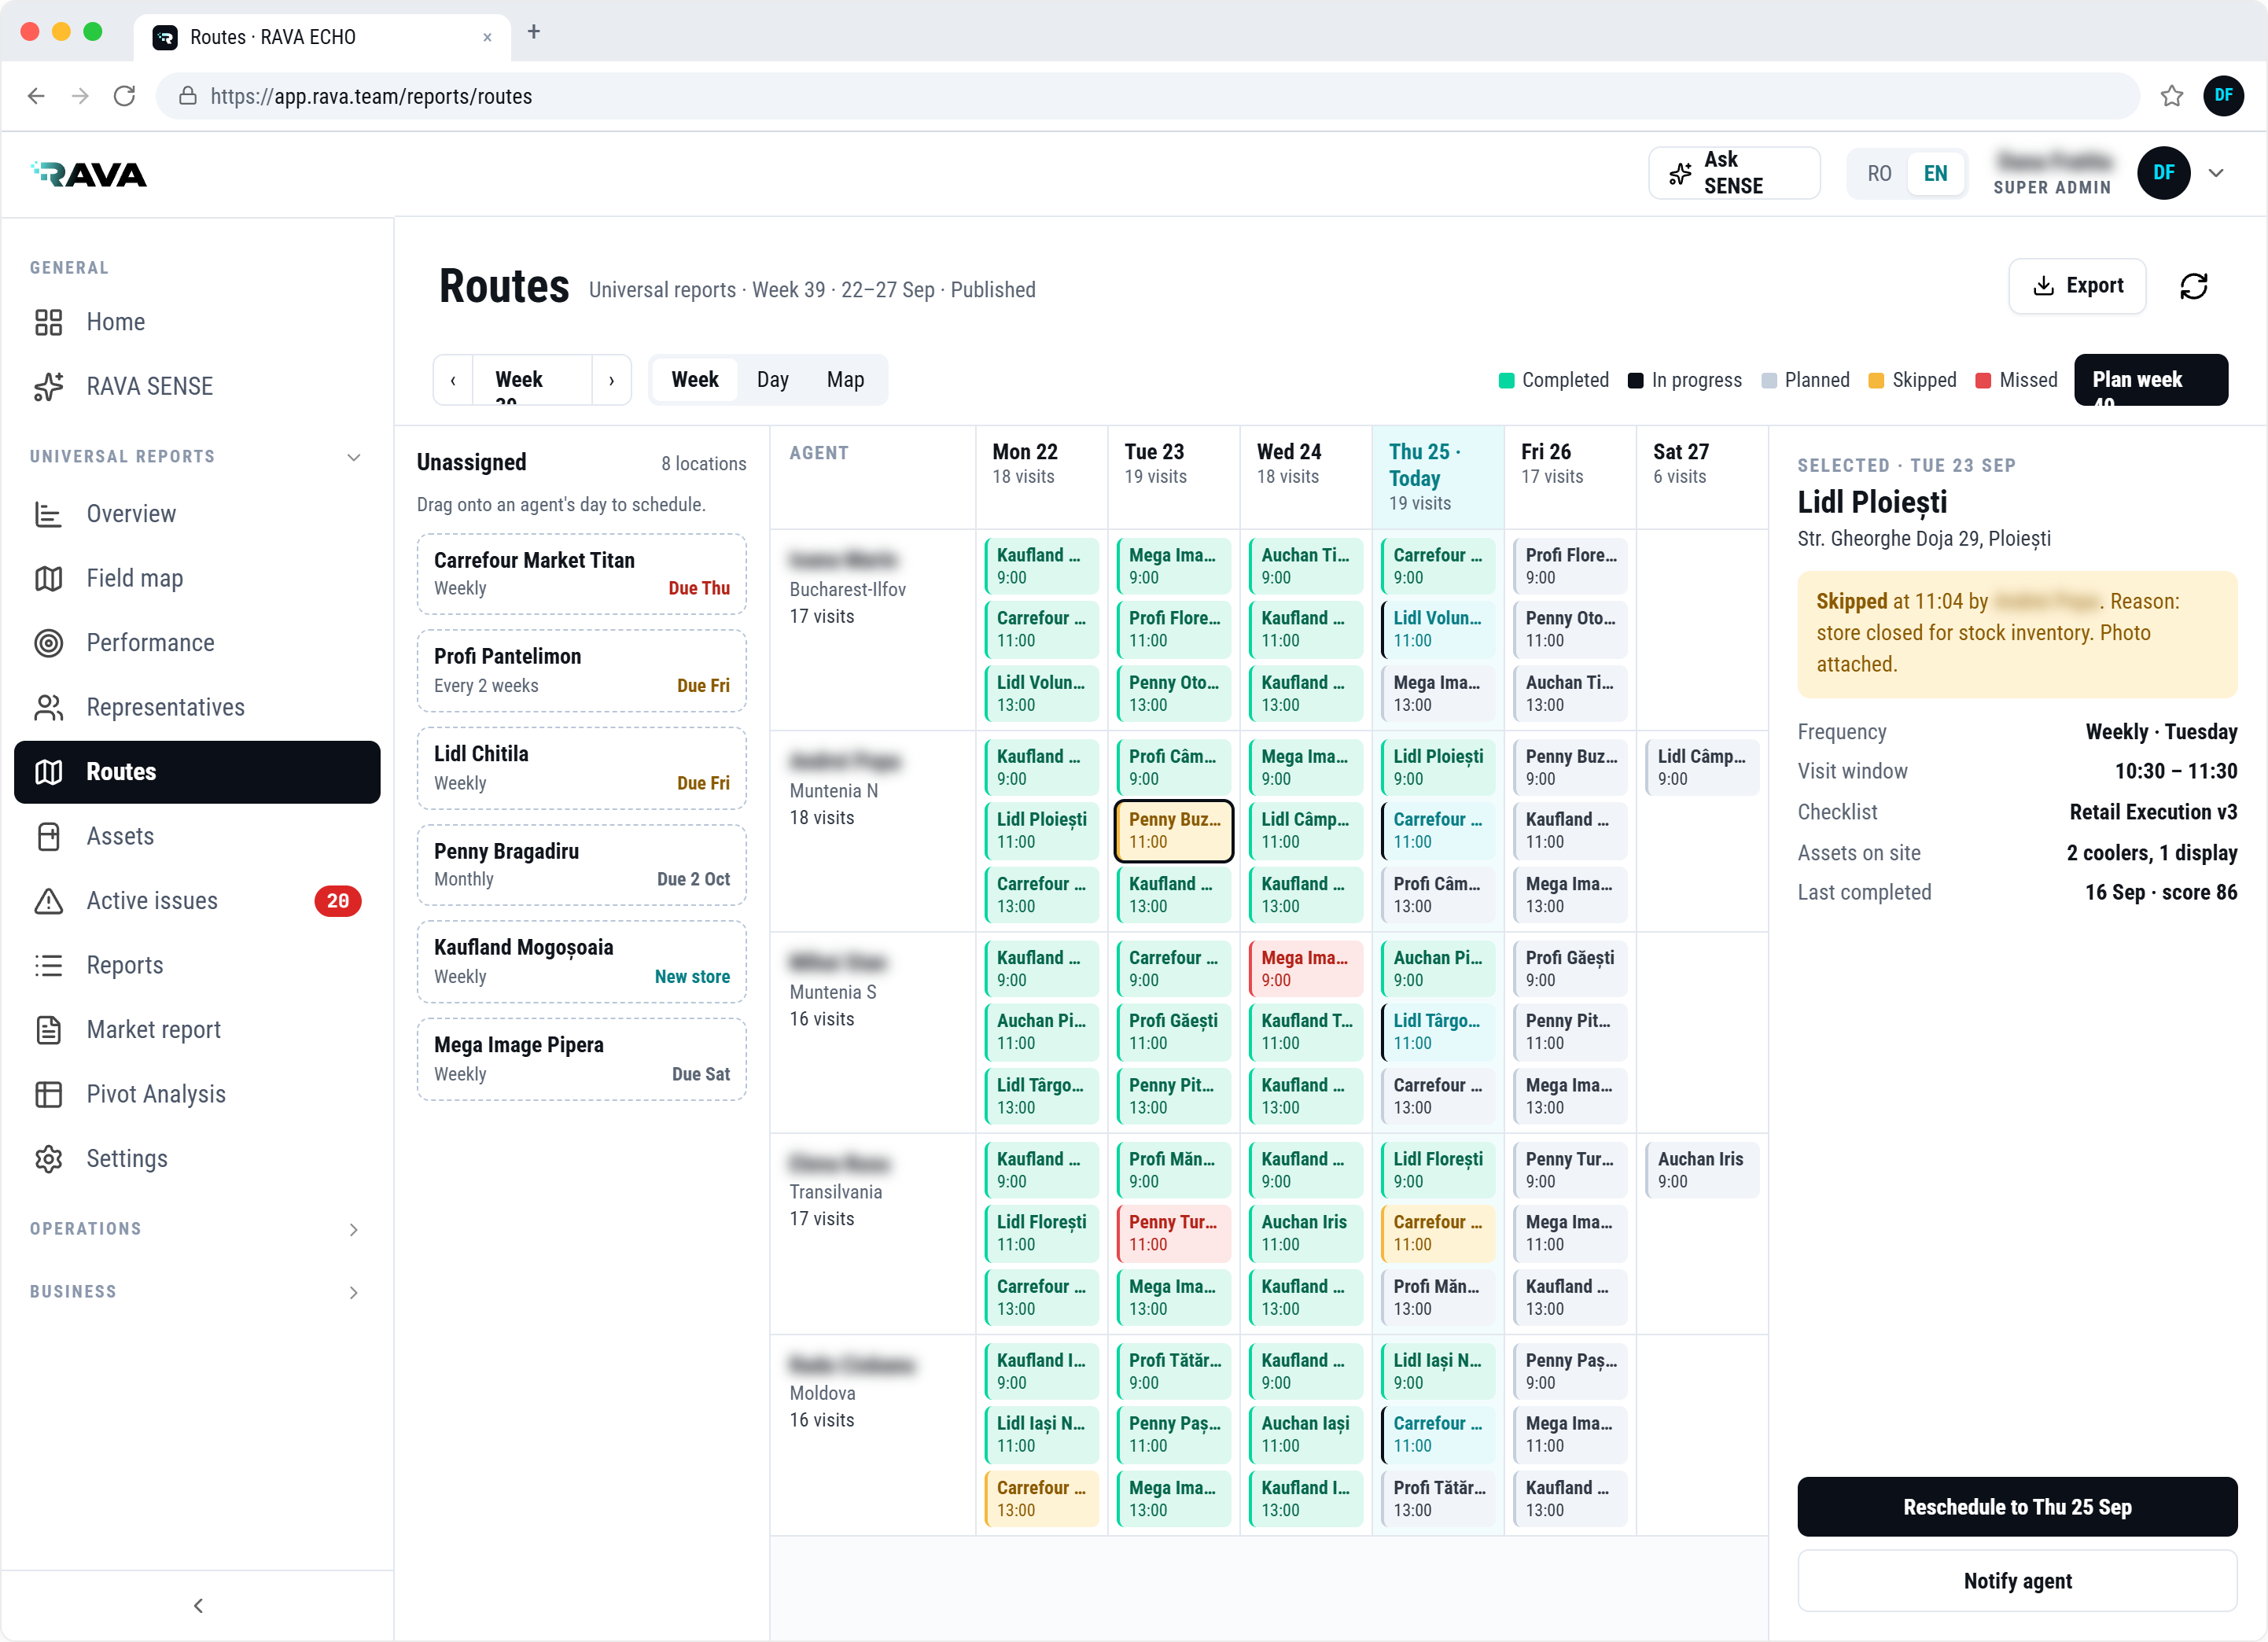Switch language to RO
Viewport: 2268px width, 1642px height.
pos(1879,173)
